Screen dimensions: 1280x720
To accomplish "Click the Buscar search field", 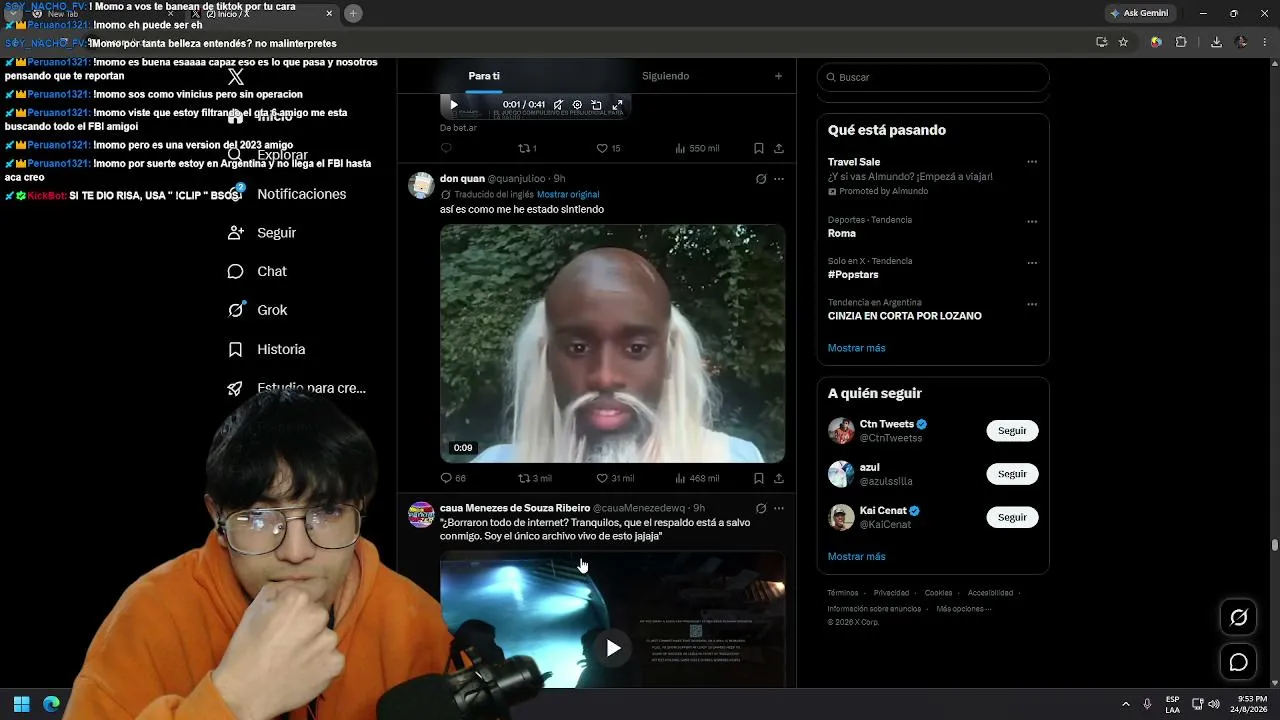I will coord(933,77).
